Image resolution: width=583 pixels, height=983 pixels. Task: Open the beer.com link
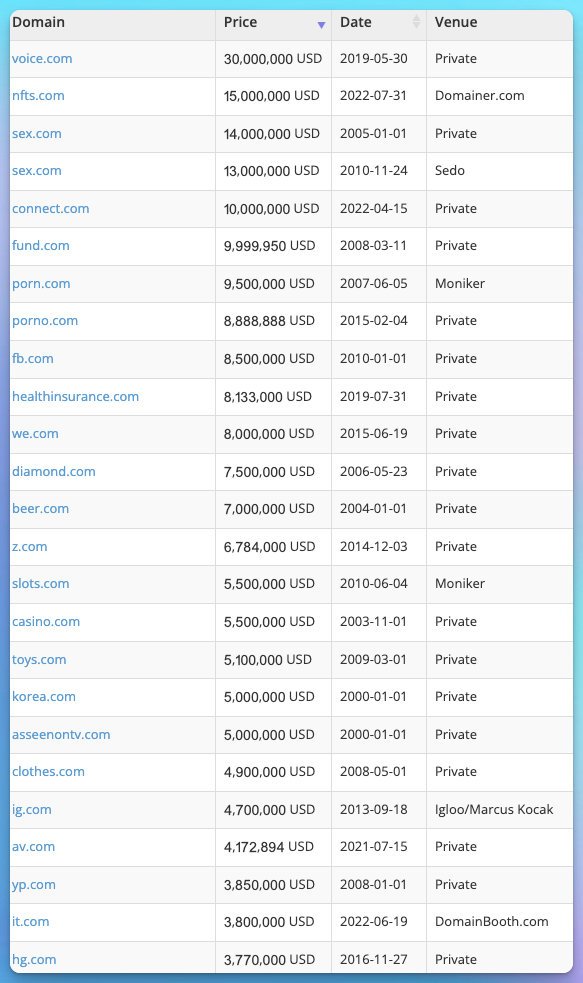41,508
